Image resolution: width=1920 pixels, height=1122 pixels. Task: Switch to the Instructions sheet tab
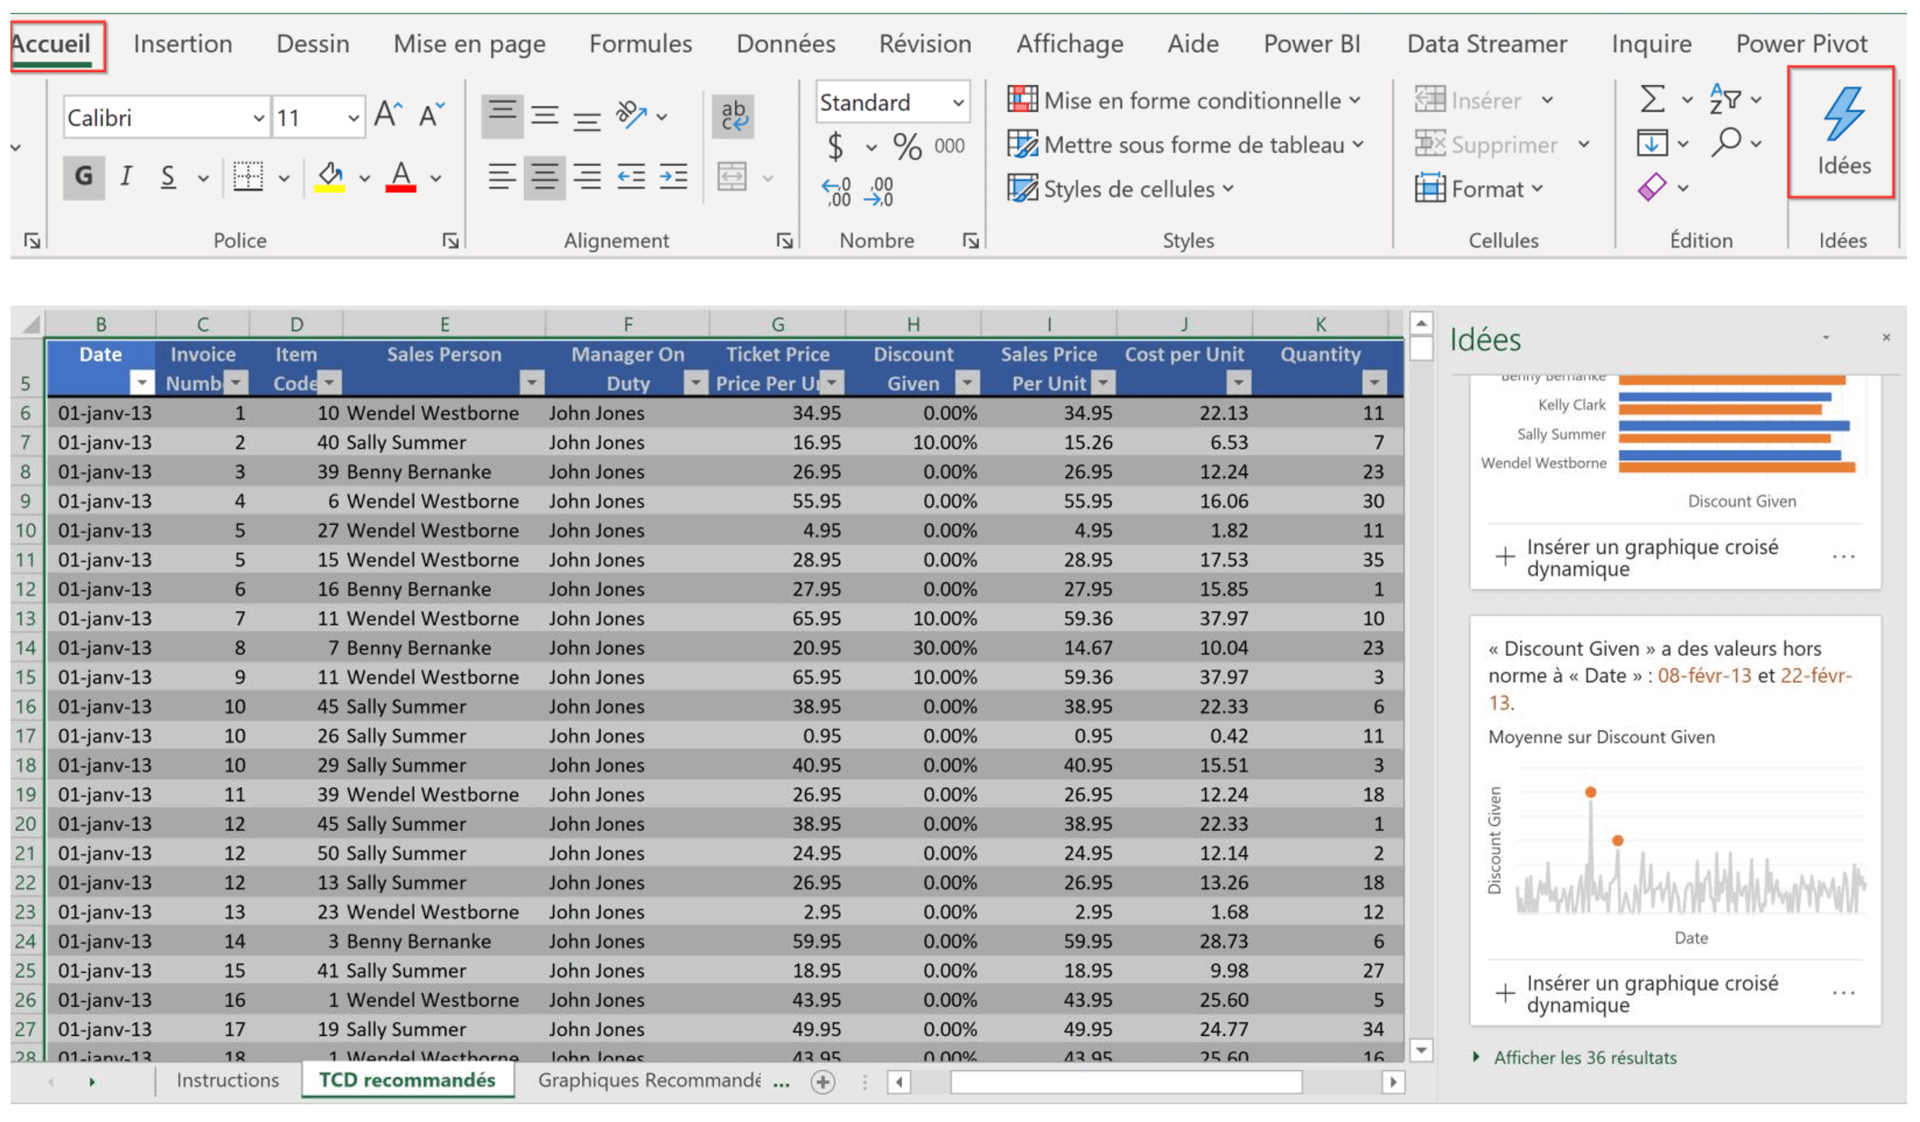(227, 1080)
